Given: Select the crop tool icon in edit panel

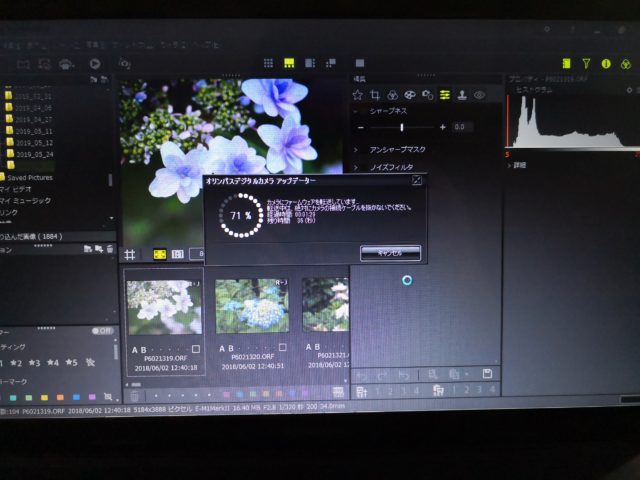Looking at the screenshot, I should tap(374, 95).
